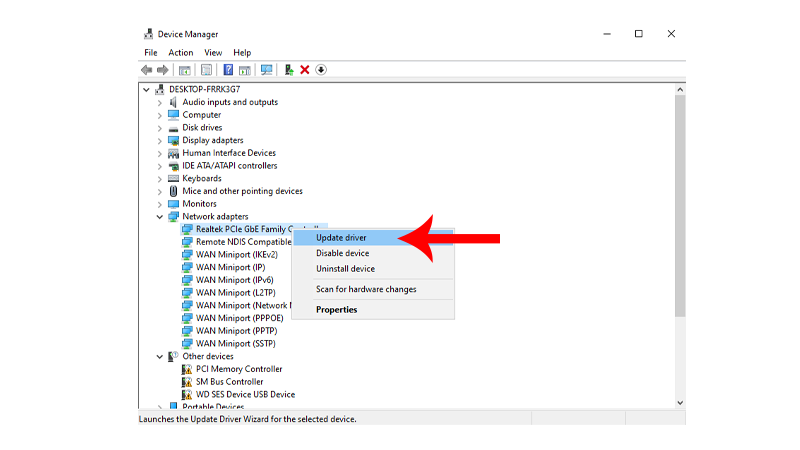
Task: Click the Network adapters category icon
Action: (173, 216)
